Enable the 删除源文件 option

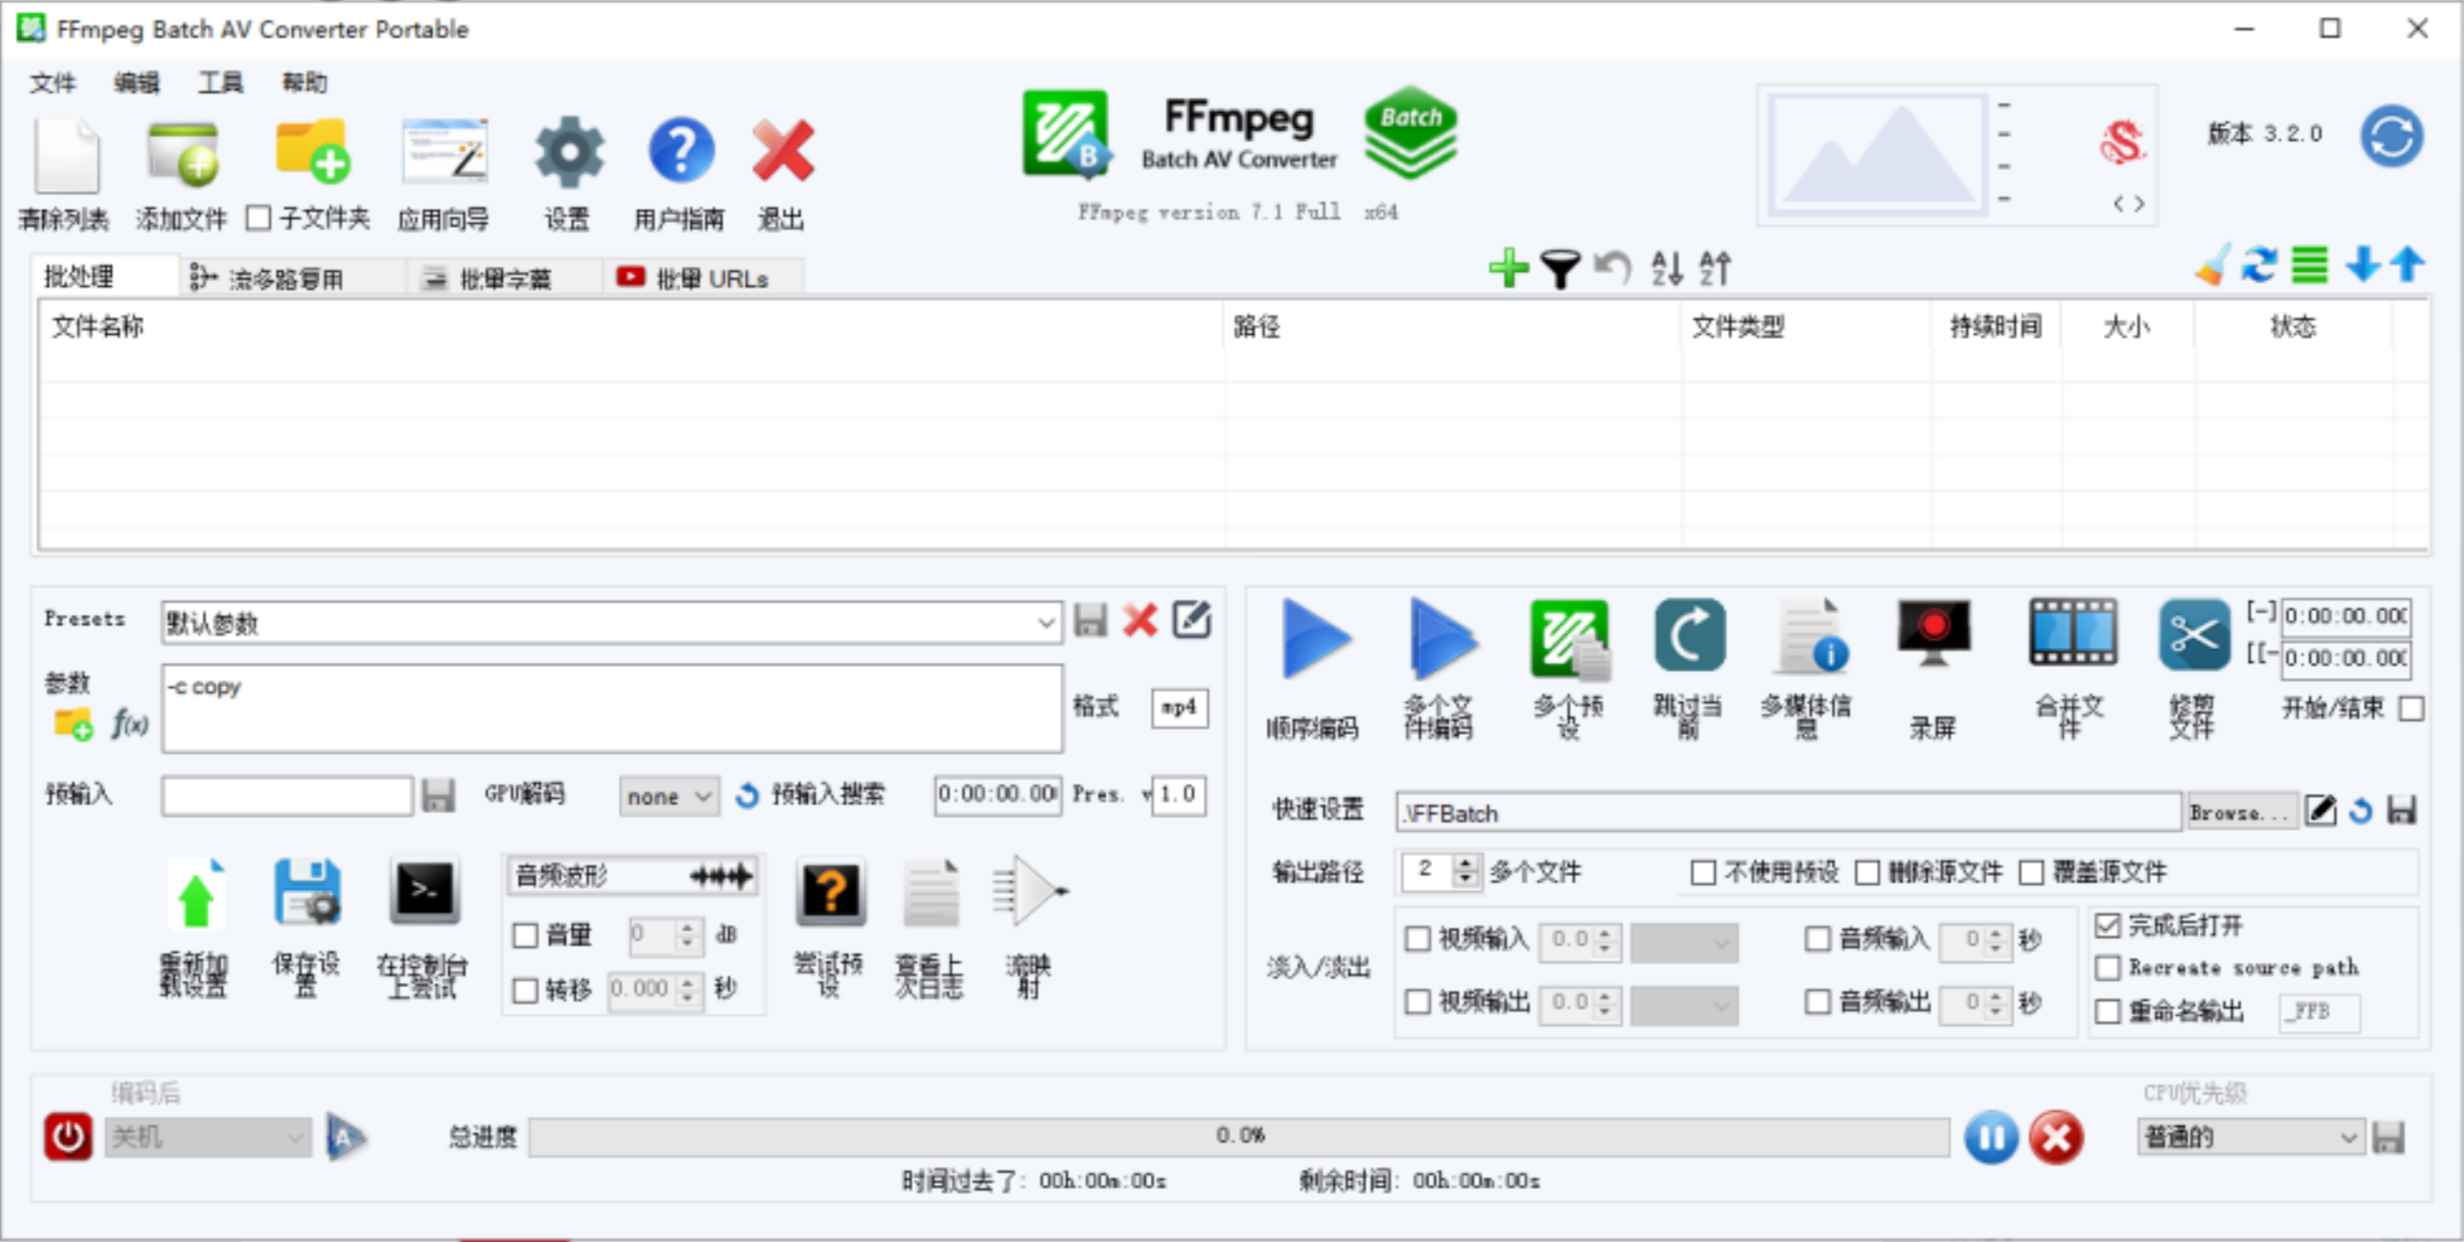pos(1867,872)
